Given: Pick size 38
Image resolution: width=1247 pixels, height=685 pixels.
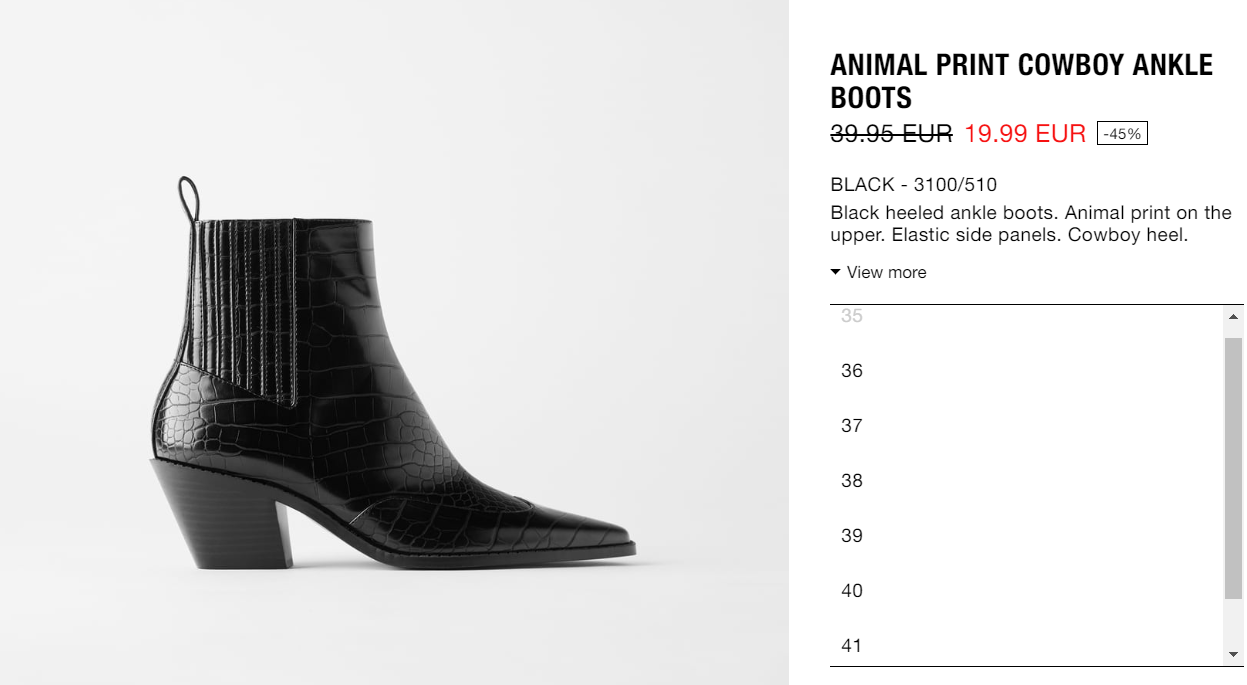Looking at the screenshot, I should [1026, 480].
